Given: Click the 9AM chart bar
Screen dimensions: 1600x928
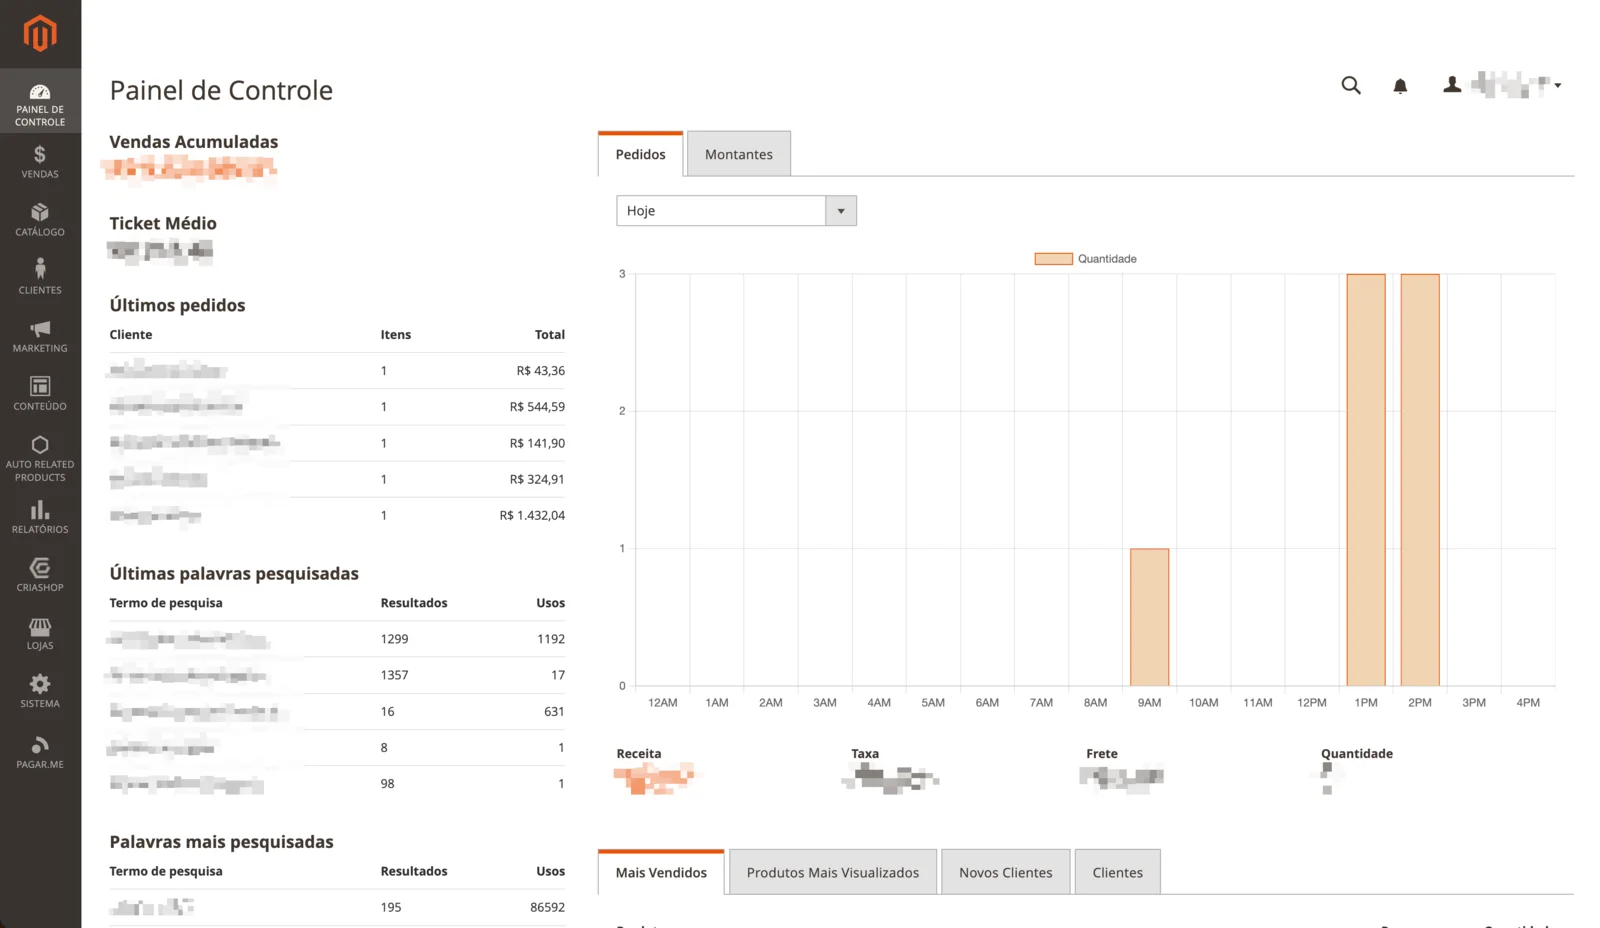Looking at the screenshot, I should [x=1149, y=617].
